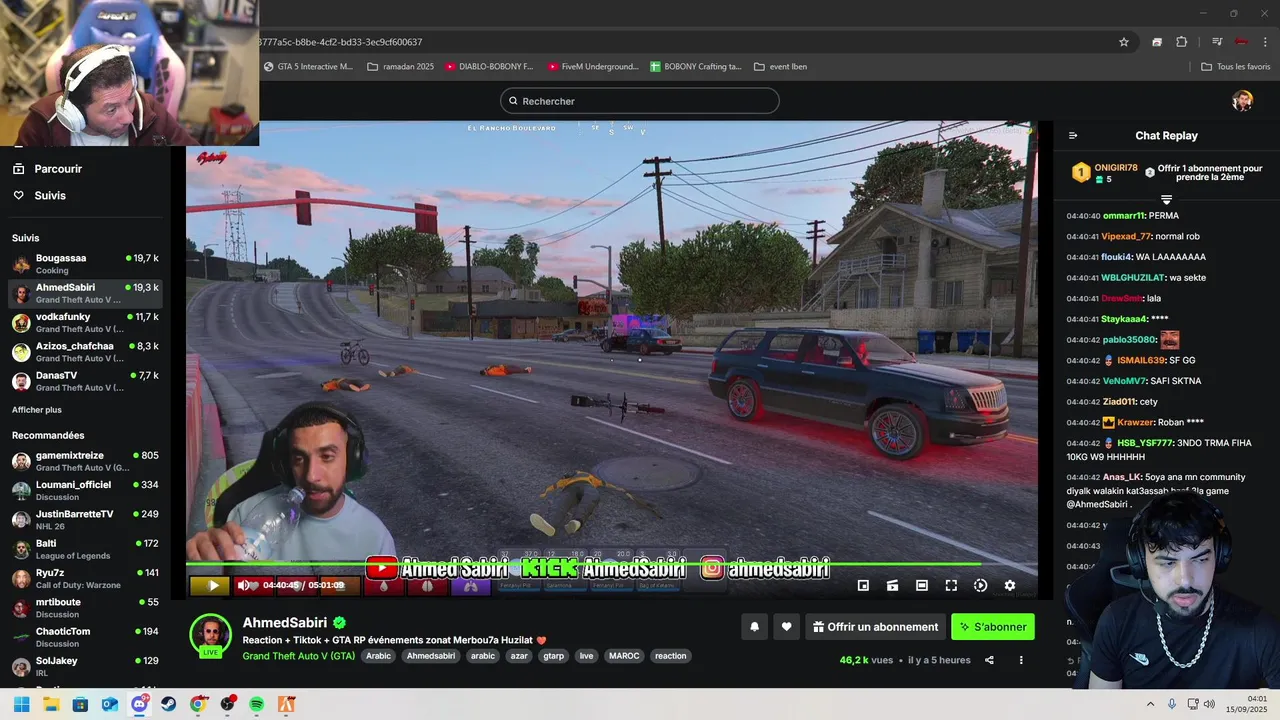Viewport: 1280px width, 720px height.
Task: Click Offrir un abonnement button
Action: click(875, 627)
